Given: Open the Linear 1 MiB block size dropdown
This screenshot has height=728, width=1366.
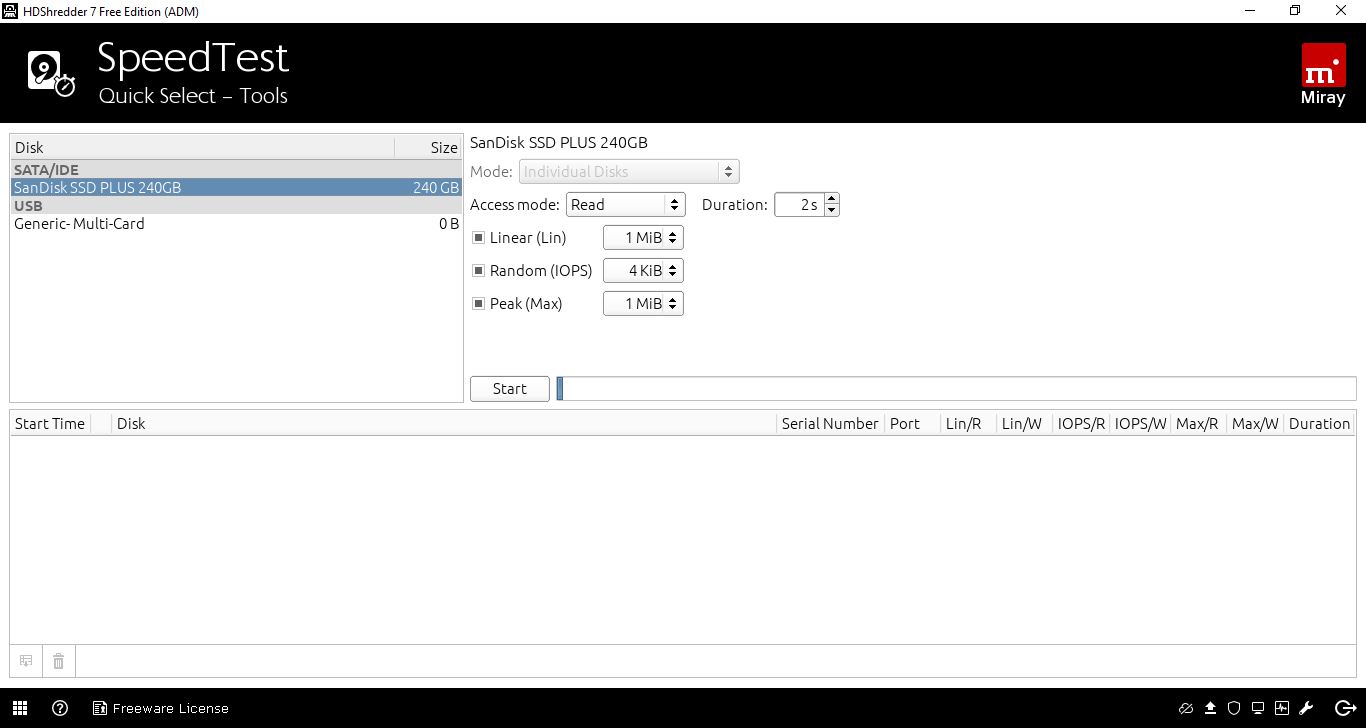Looking at the screenshot, I should tap(643, 238).
